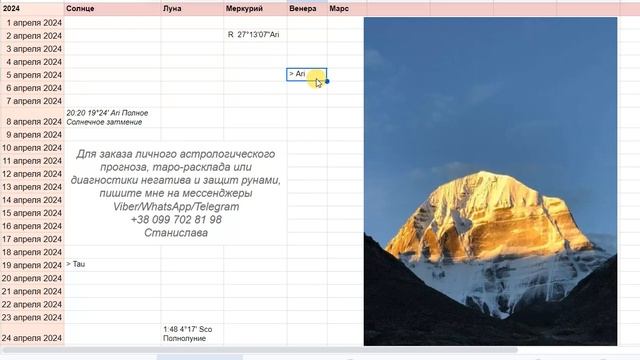This screenshot has width=640, height=360.
Task: Click the '24 апреля 2024' date cell
Action: (x=32, y=334)
